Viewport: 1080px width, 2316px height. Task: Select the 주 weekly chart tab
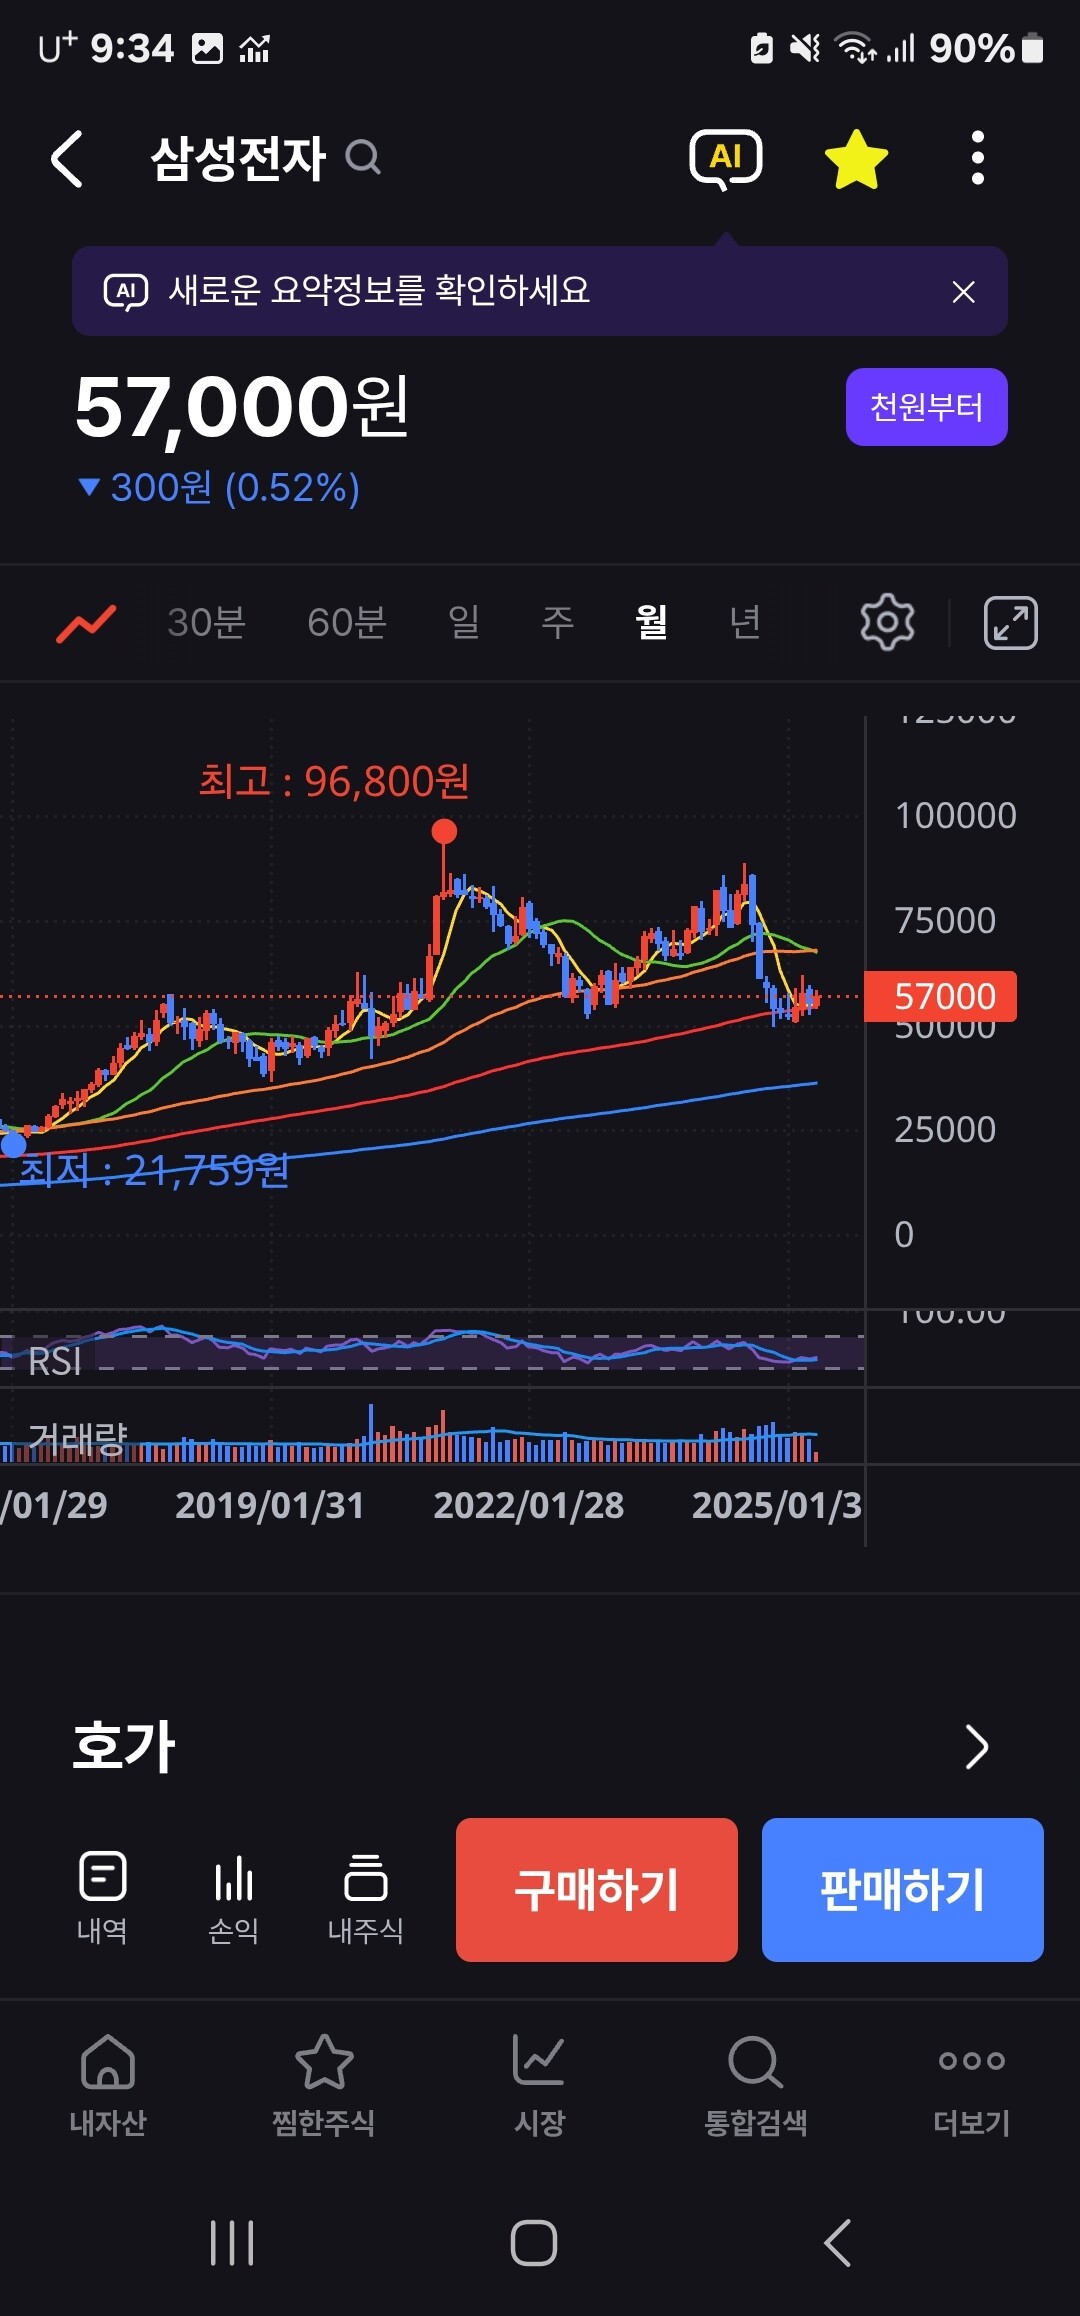(x=557, y=622)
